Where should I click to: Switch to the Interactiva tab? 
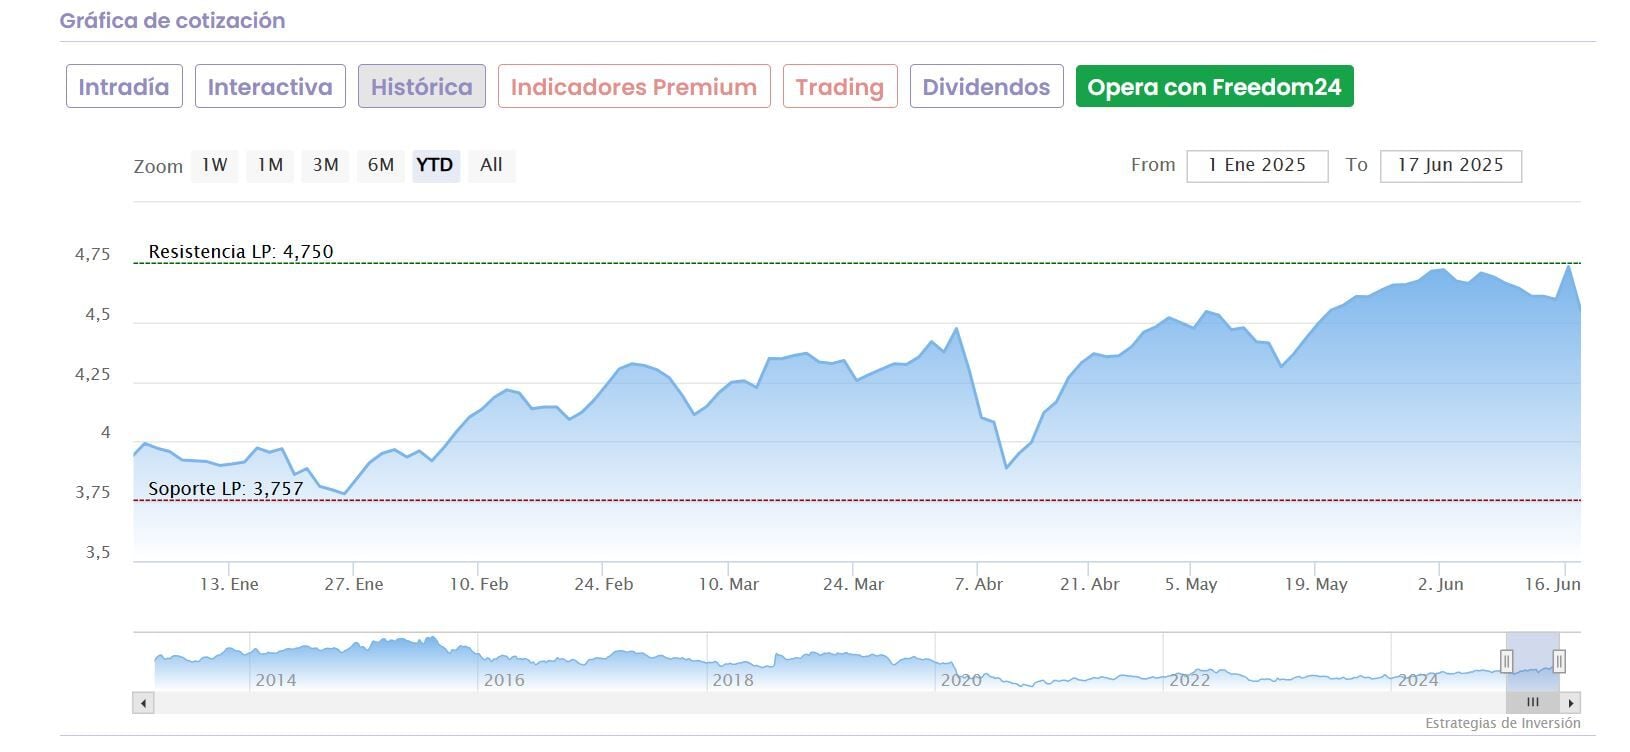pyautogui.click(x=270, y=87)
